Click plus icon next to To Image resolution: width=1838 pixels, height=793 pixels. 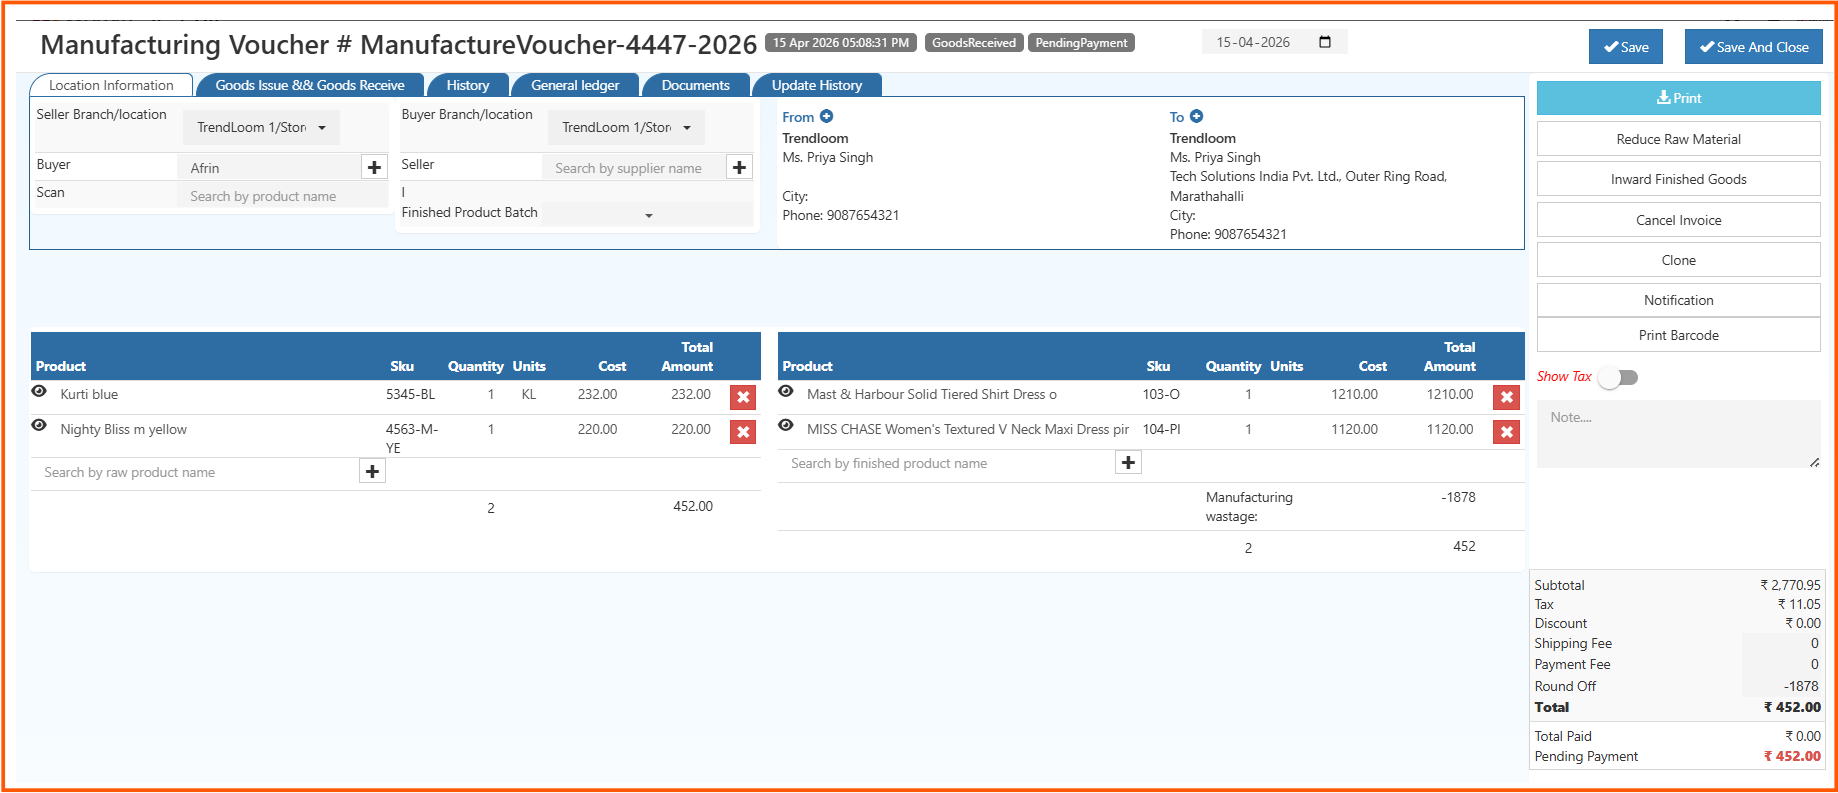click(1197, 117)
